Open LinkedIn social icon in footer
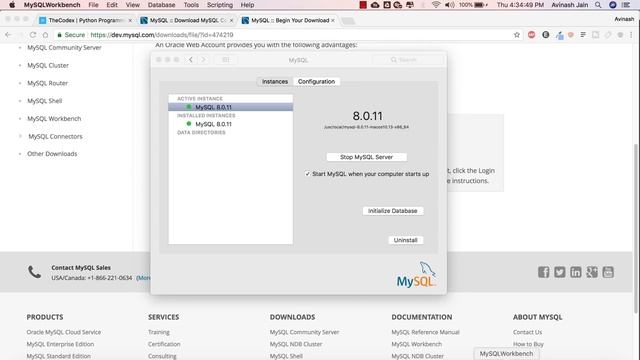This screenshot has width=640, height=360. coord(576,272)
